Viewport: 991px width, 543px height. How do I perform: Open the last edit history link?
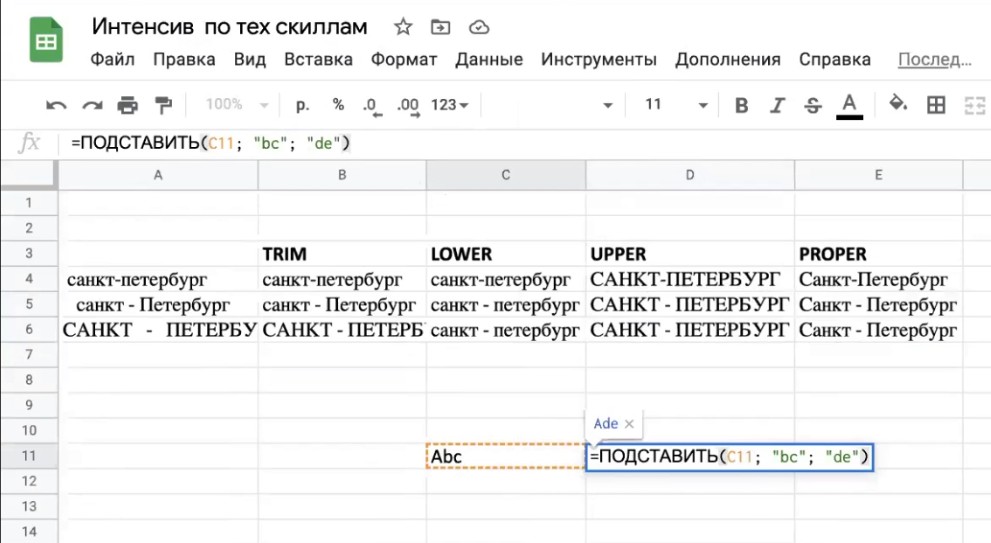(935, 59)
